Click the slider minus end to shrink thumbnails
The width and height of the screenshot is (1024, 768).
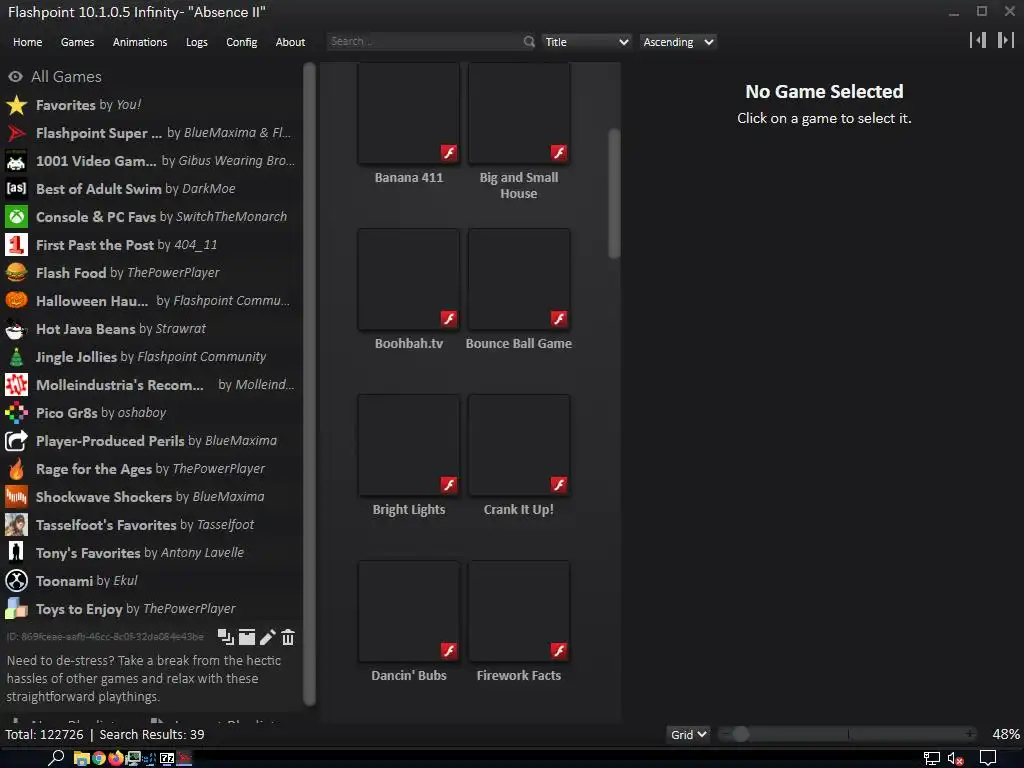[x=724, y=734]
